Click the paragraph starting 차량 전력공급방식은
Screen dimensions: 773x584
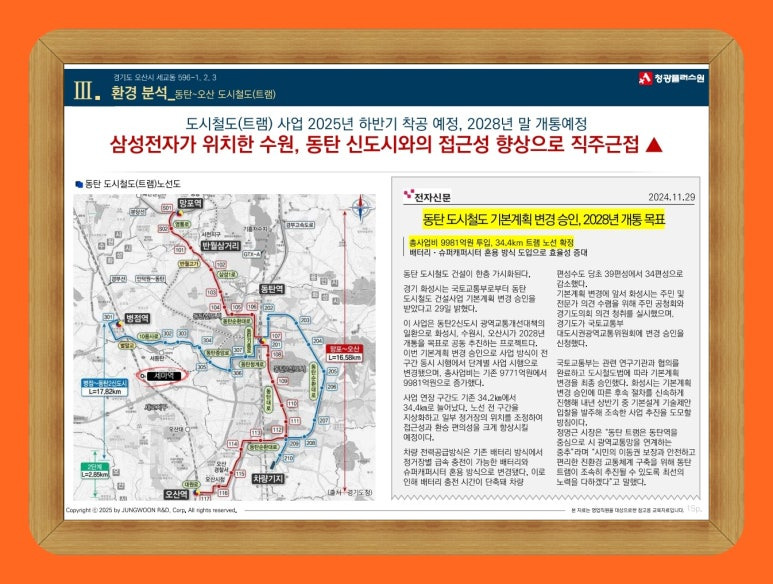coord(474,467)
